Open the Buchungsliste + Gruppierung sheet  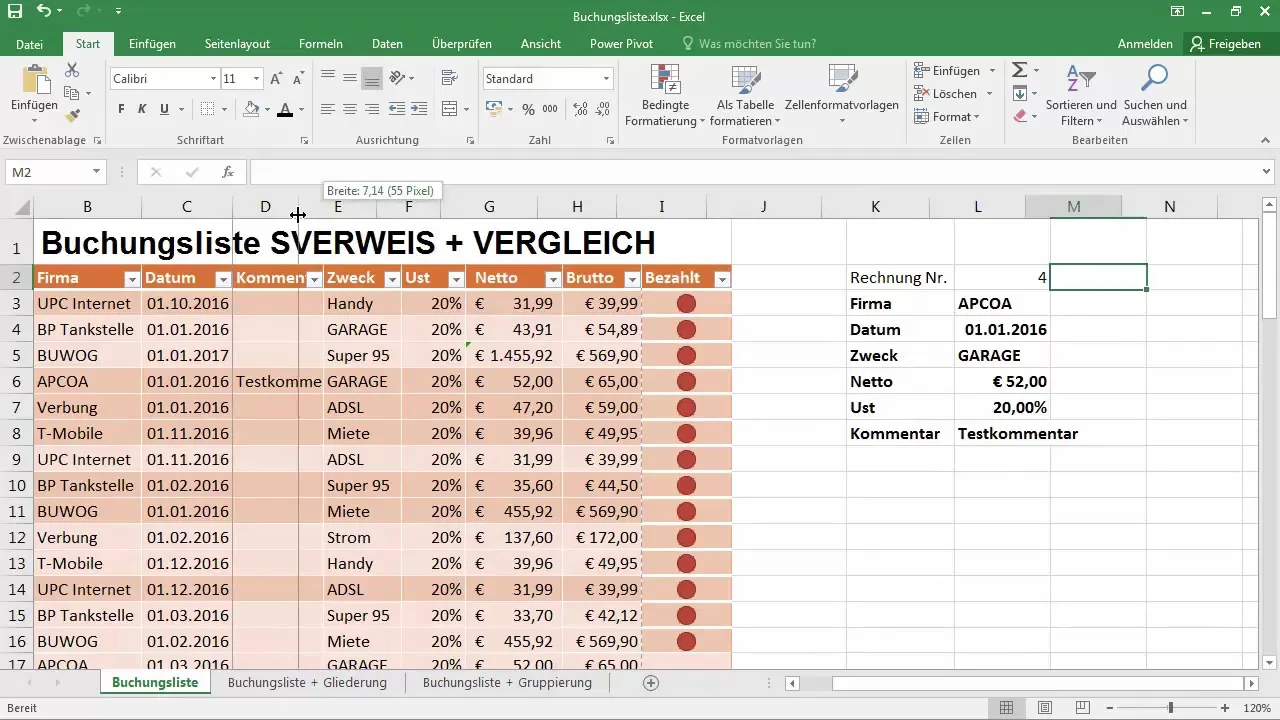pos(507,683)
